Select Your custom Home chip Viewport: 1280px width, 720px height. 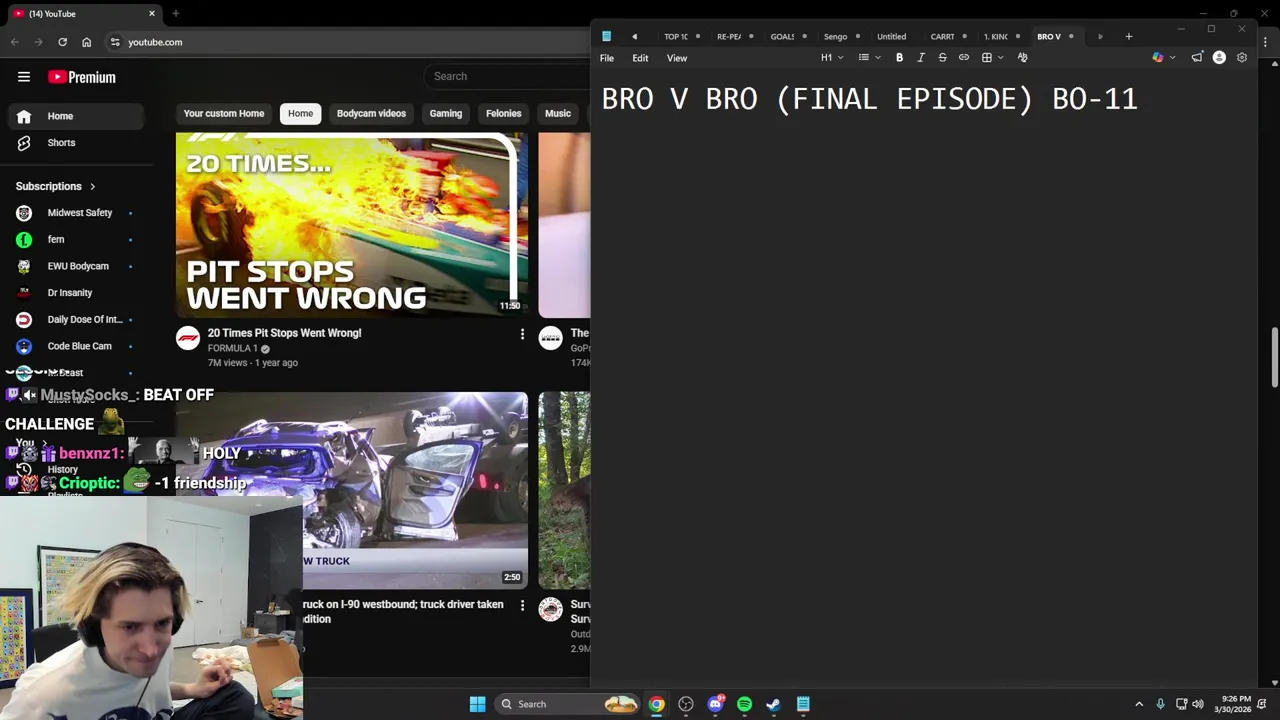(224, 114)
